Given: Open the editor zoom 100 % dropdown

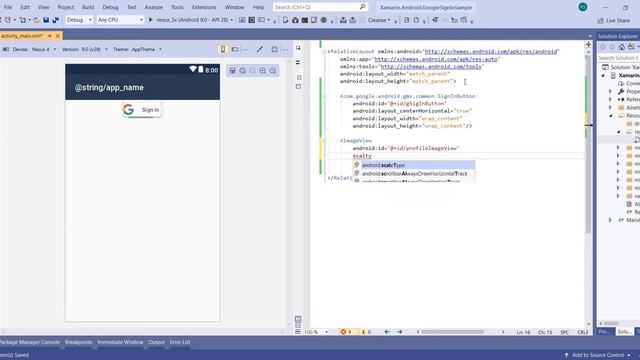Looking at the screenshot, I should 316,332.
